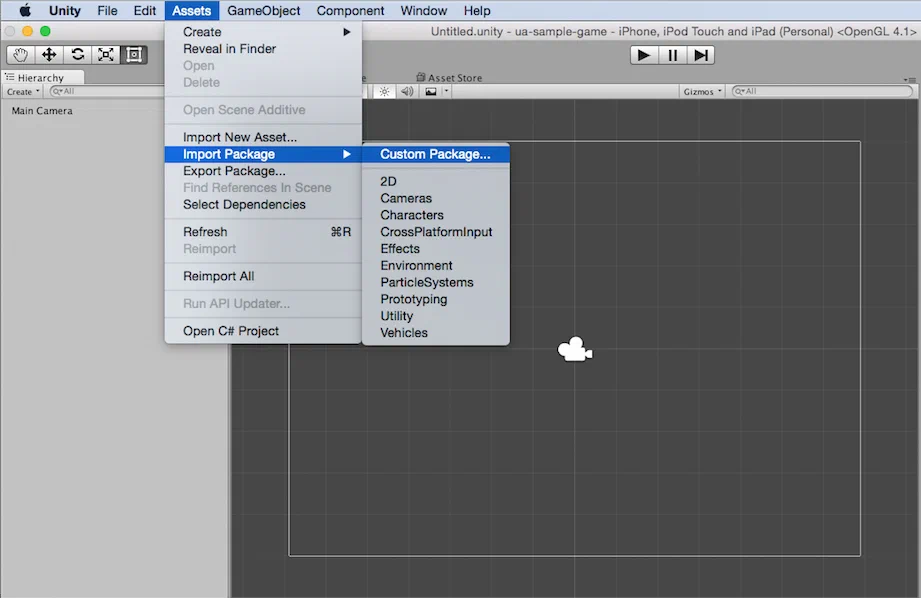Toggle scene effects image icon
Image resolution: width=921 pixels, height=598 pixels.
point(432,91)
